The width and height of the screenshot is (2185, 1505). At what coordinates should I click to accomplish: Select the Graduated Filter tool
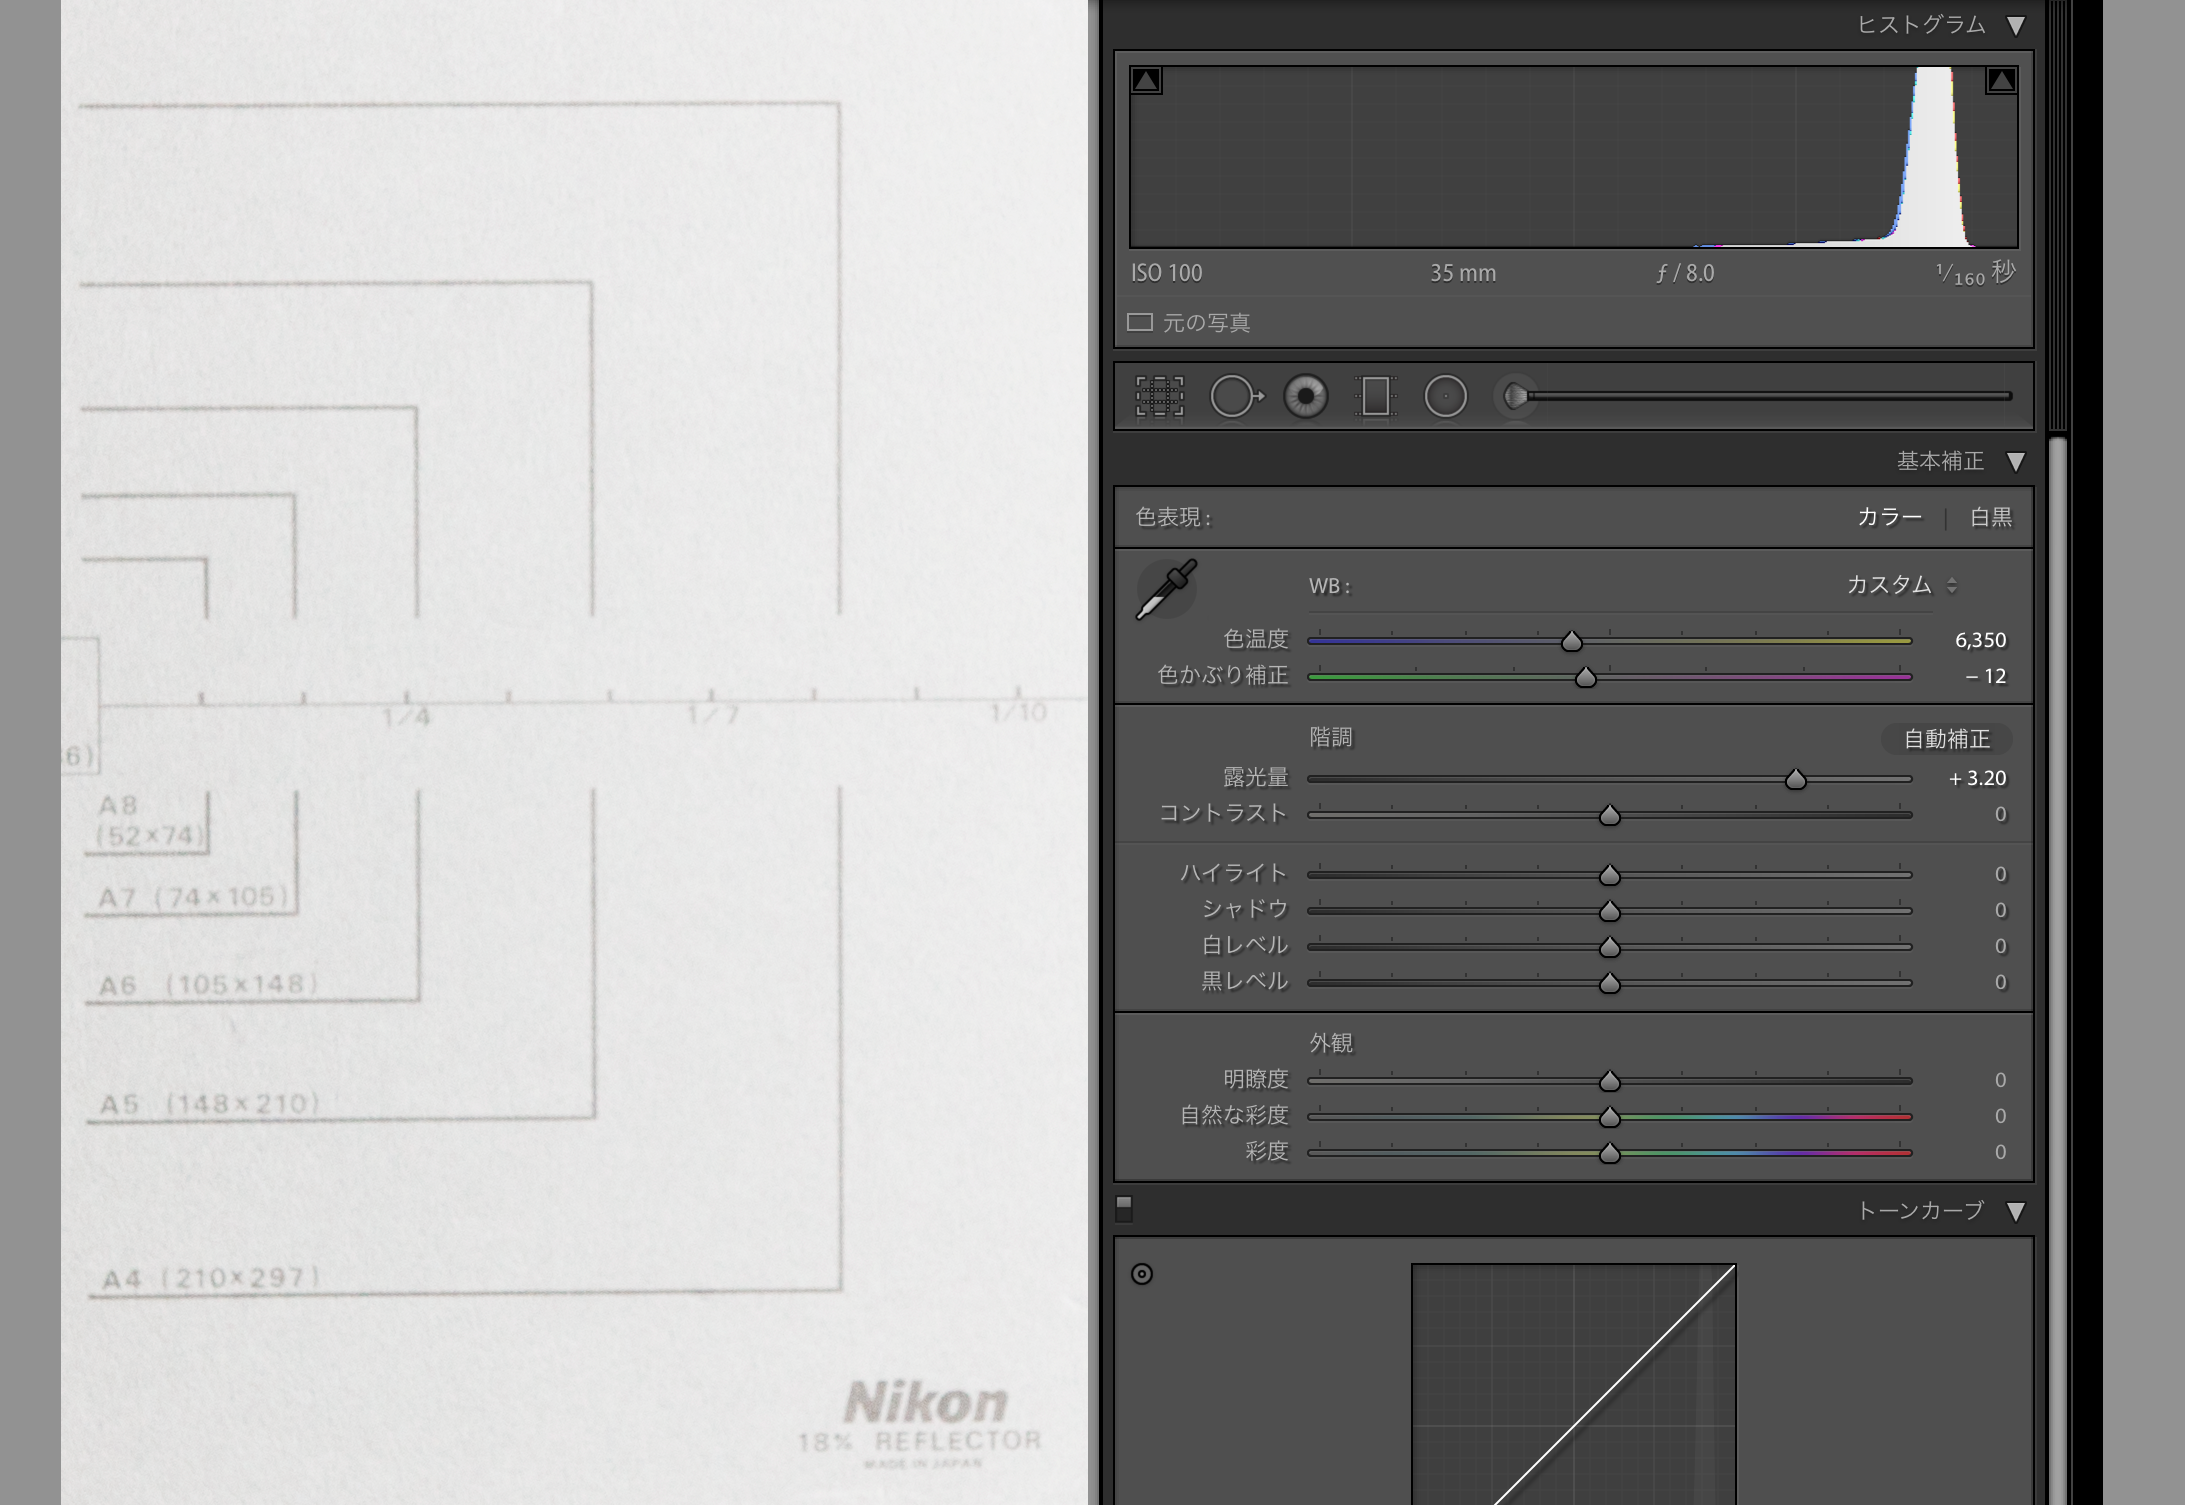(1376, 397)
